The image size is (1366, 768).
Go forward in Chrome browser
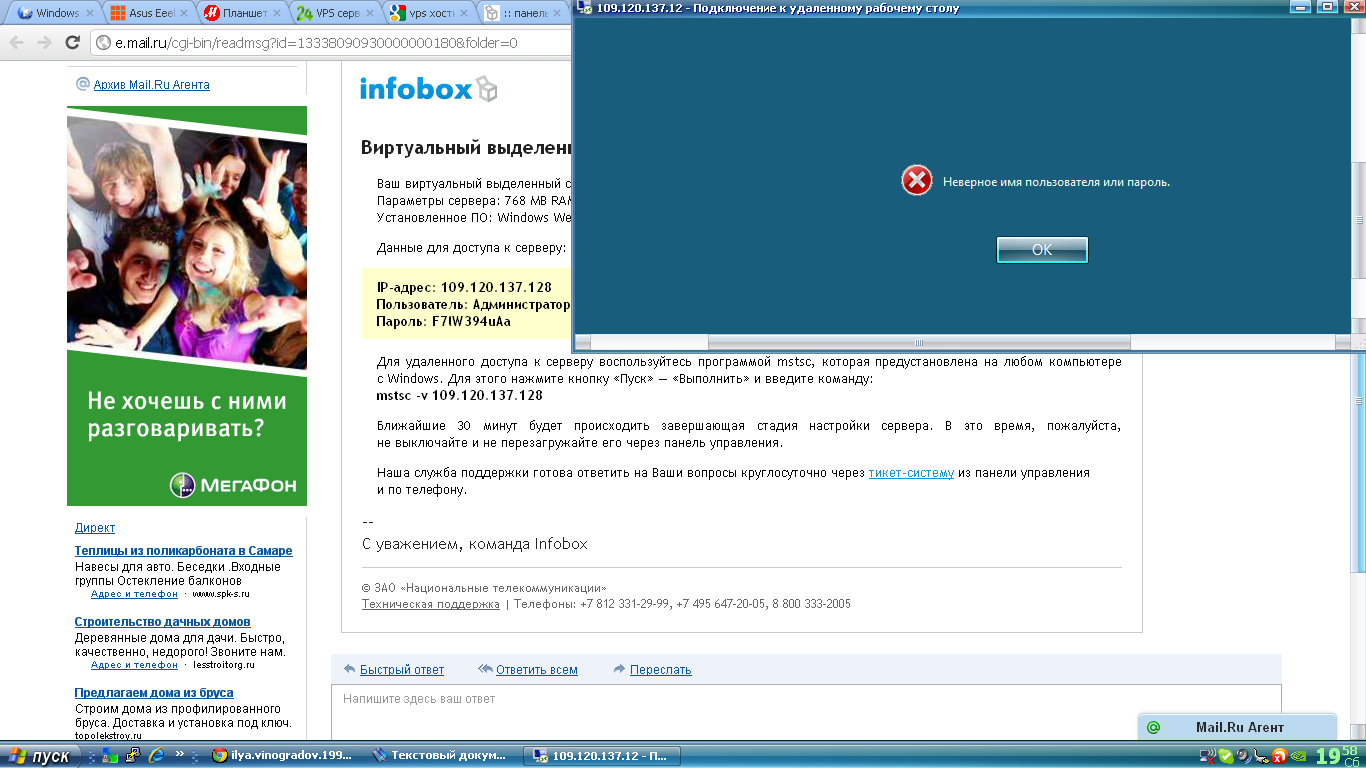[44, 42]
